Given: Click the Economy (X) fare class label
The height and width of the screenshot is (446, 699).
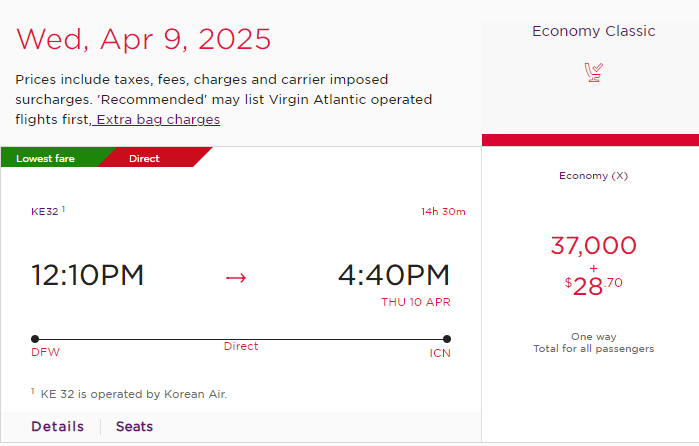Looking at the screenshot, I should [x=593, y=176].
